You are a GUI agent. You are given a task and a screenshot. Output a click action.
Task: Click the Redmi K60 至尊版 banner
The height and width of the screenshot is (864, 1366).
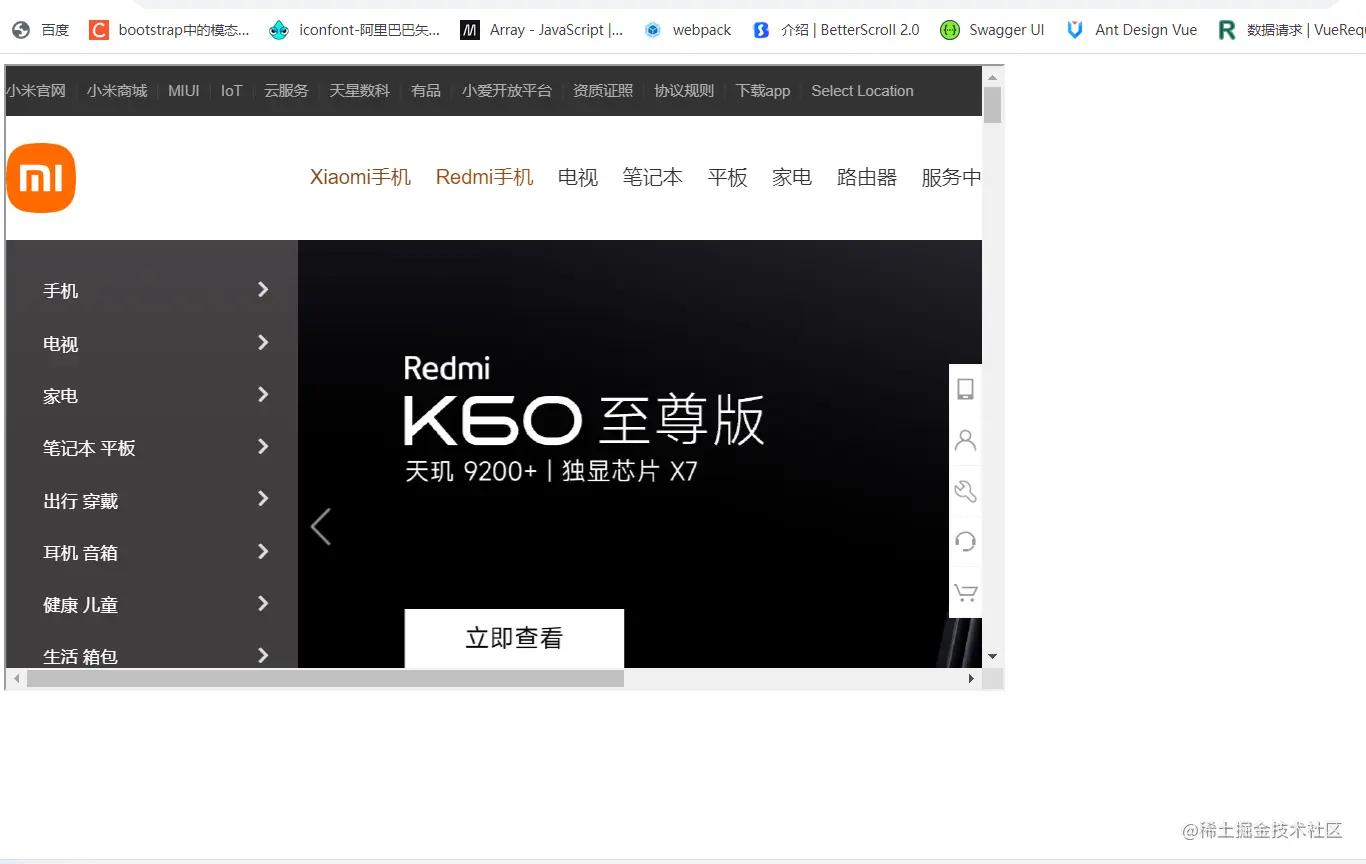[640, 454]
